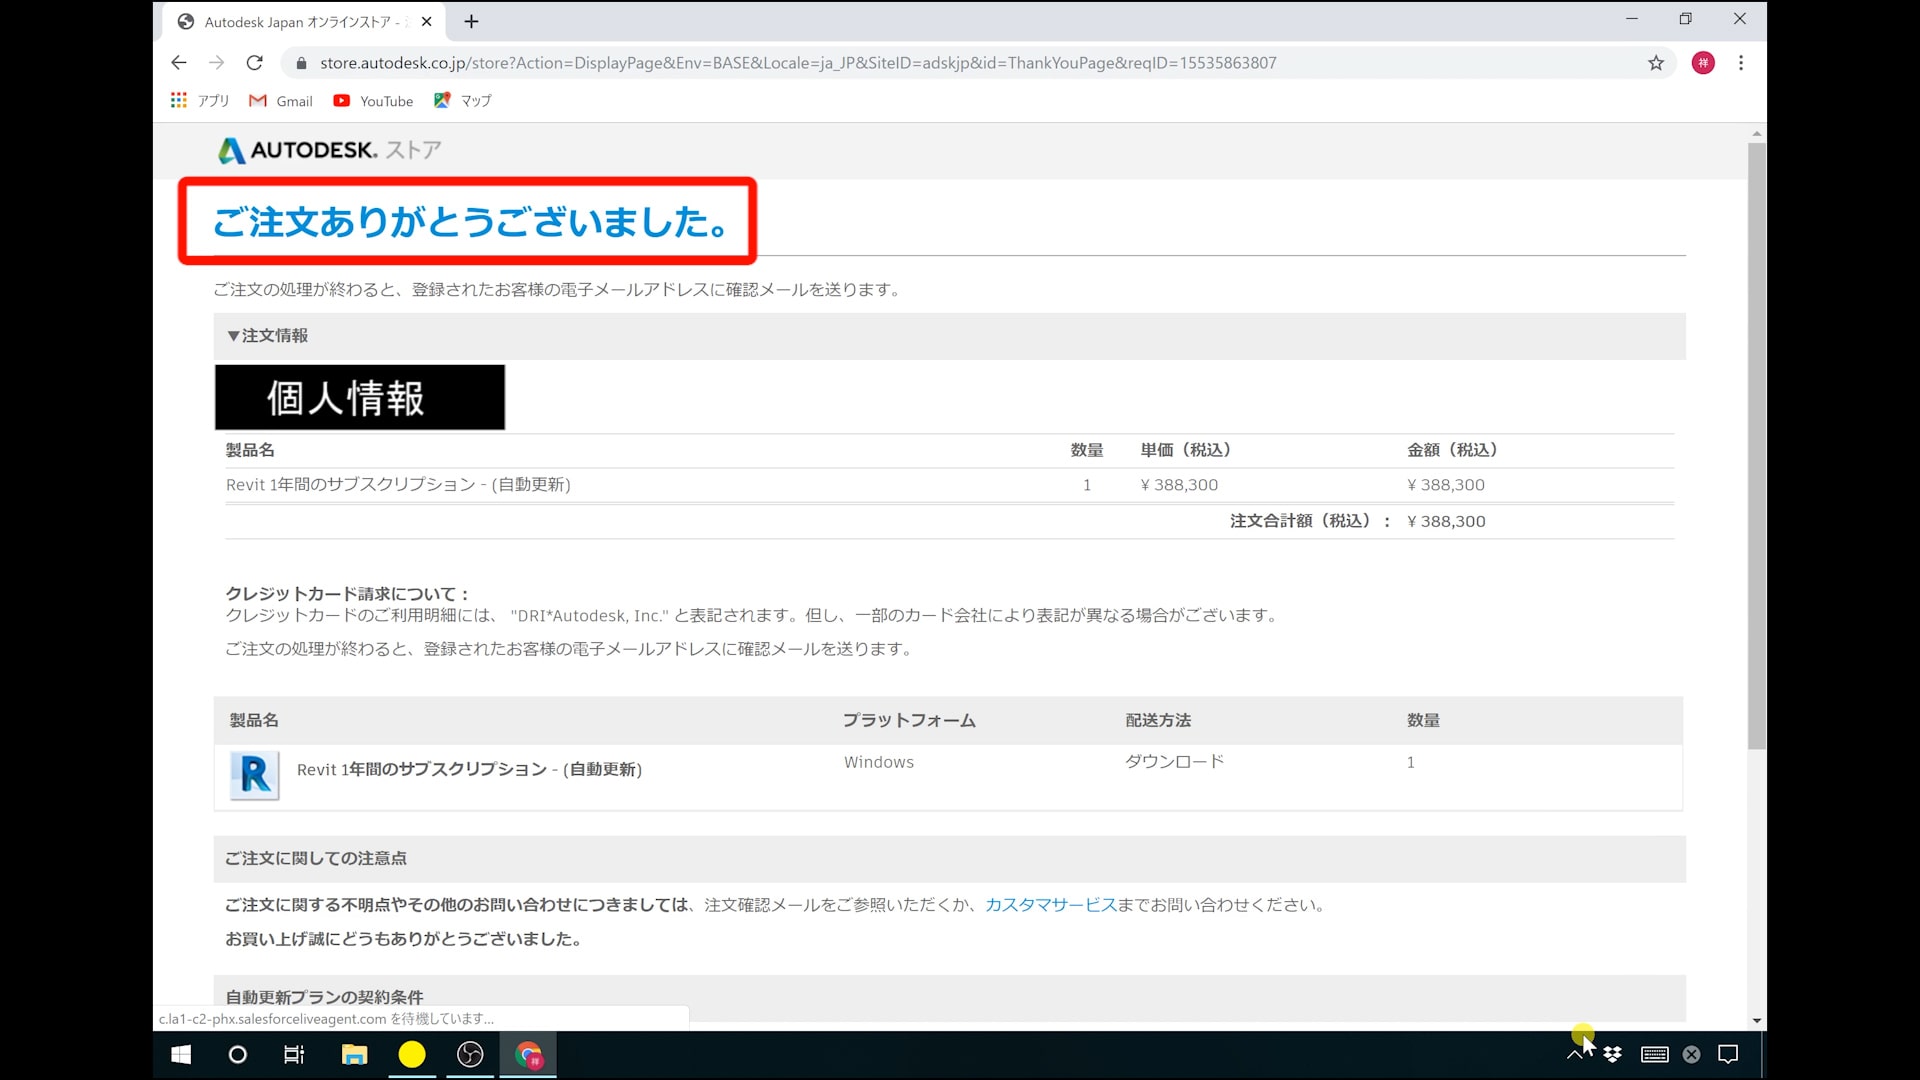Show hidden system tray icons
This screenshot has height=1080, width=1920.
coord(1575,1054)
